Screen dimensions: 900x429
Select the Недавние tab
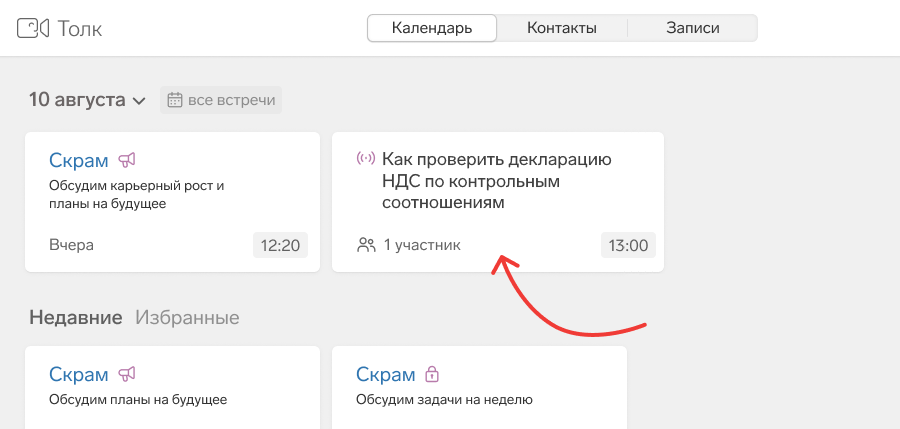[x=76, y=318]
